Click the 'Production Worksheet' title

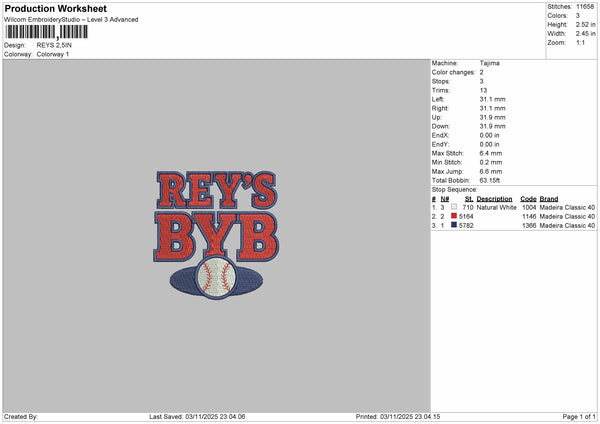coord(56,8)
